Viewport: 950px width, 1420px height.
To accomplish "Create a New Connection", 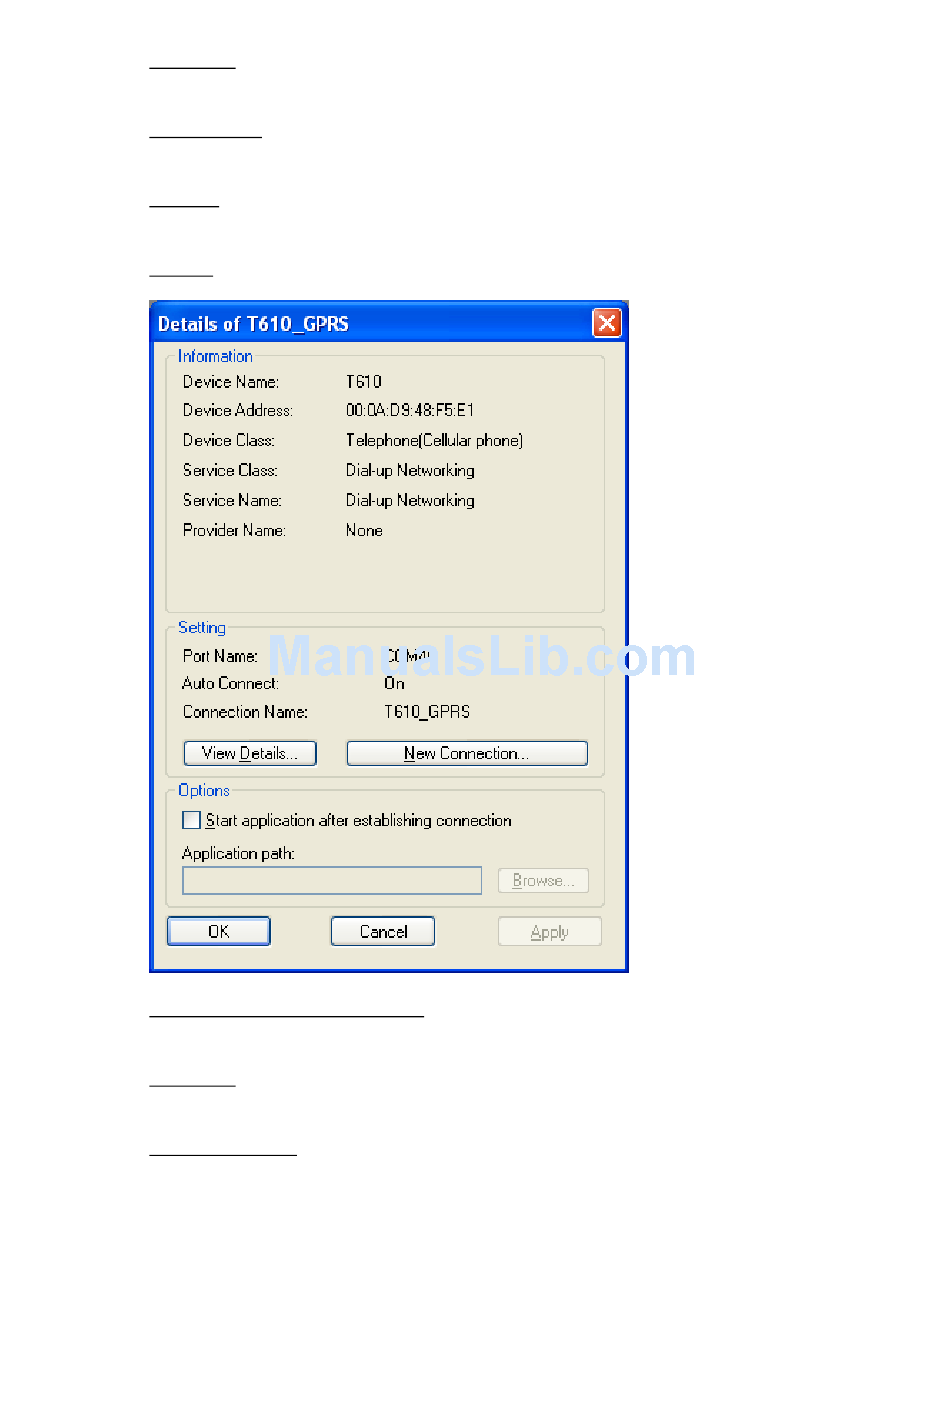I will tap(467, 753).
